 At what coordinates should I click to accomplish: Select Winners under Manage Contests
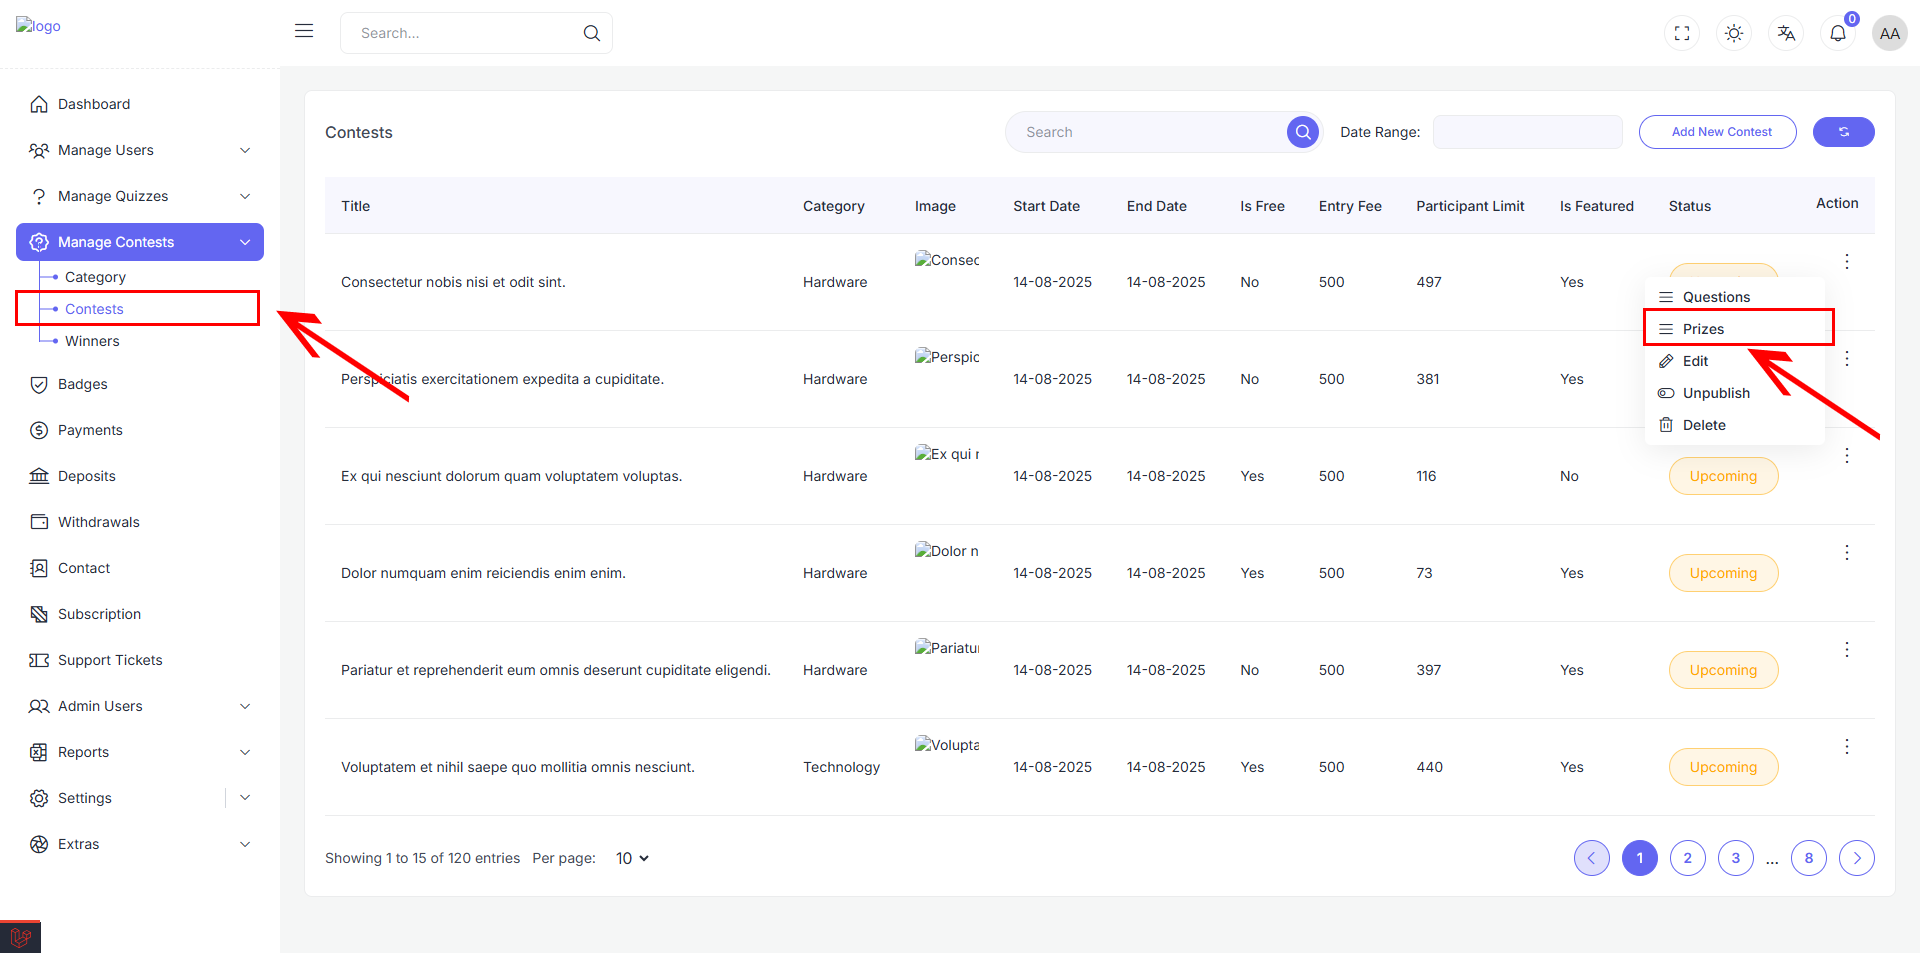[x=92, y=341]
